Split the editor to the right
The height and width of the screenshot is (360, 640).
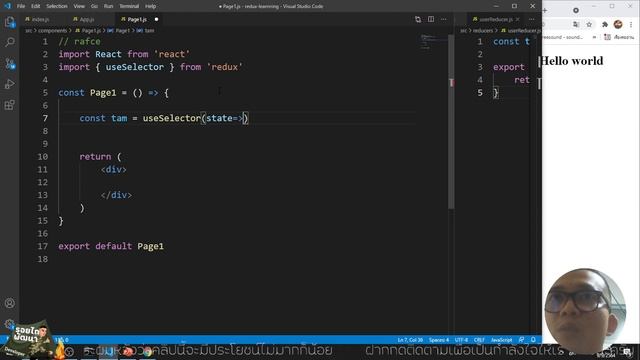click(431, 19)
